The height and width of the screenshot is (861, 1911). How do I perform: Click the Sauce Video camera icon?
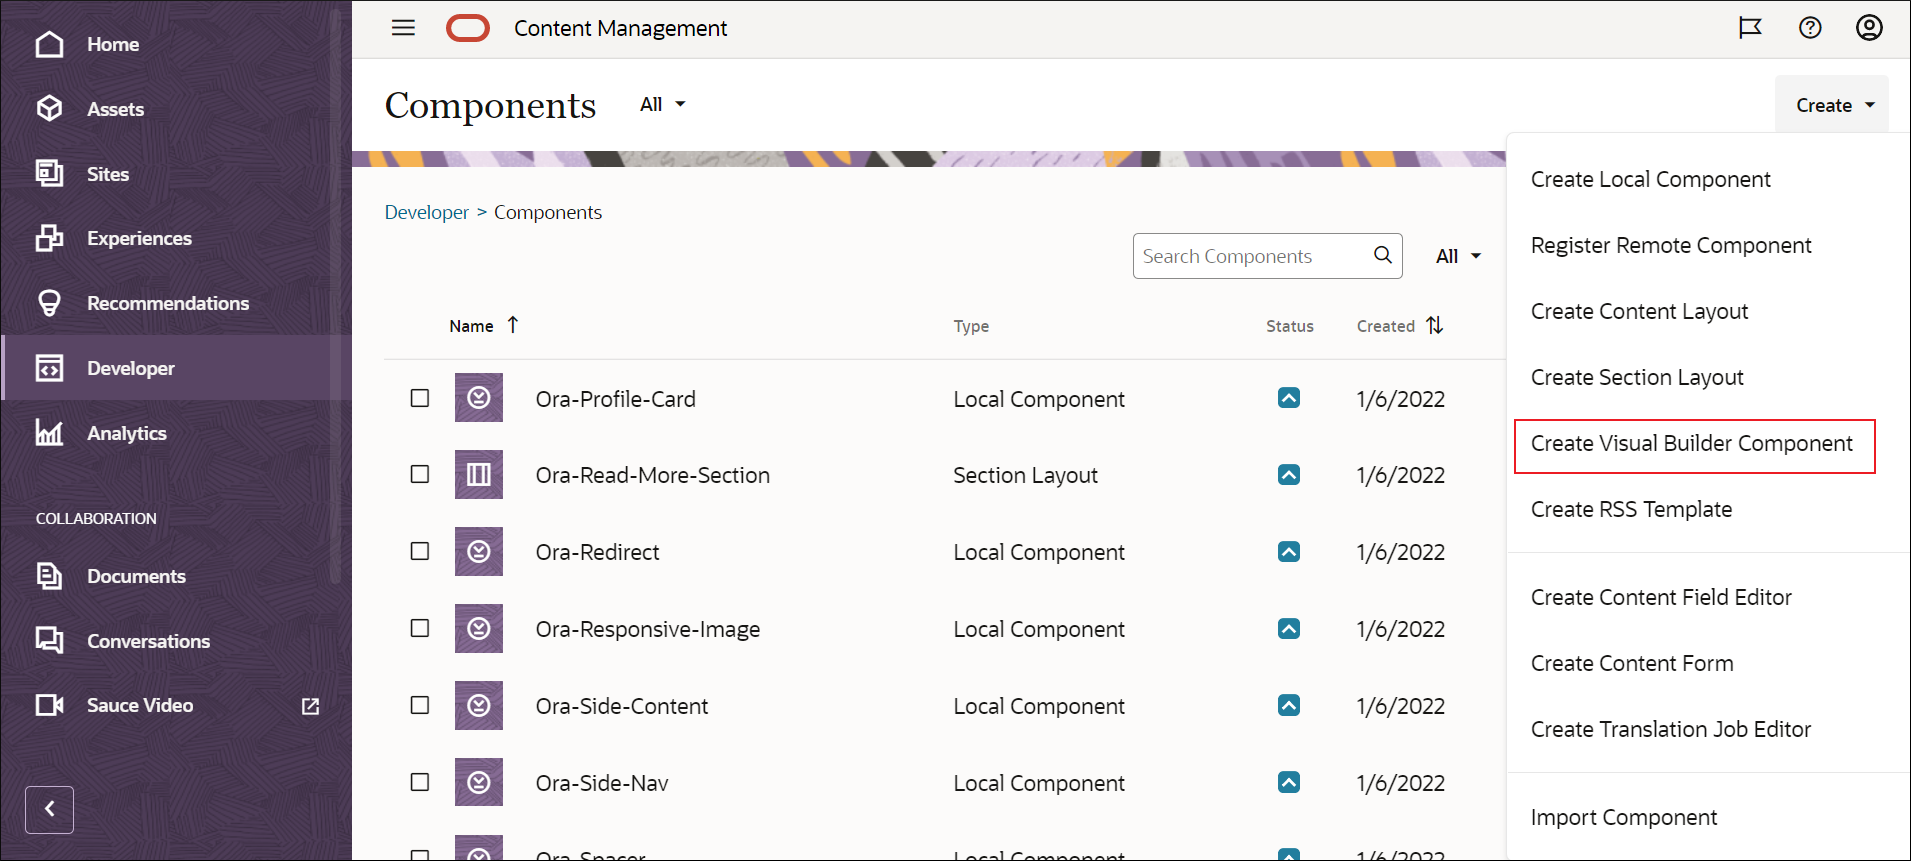[x=50, y=705]
